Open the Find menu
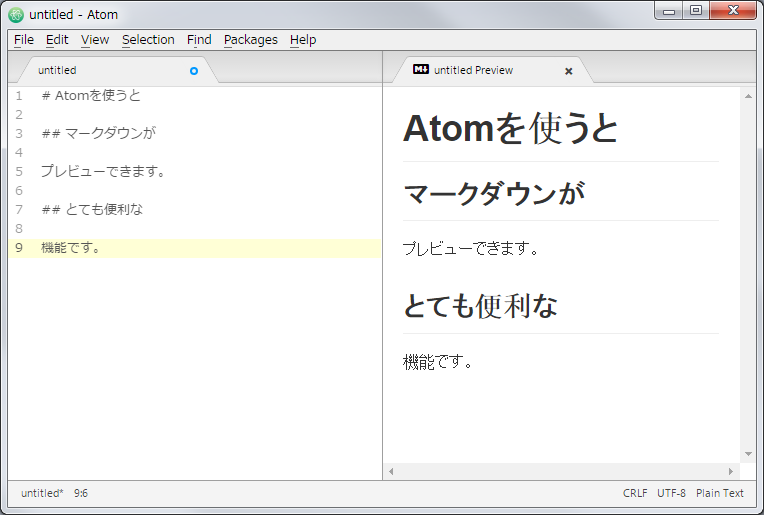 pos(199,40)
